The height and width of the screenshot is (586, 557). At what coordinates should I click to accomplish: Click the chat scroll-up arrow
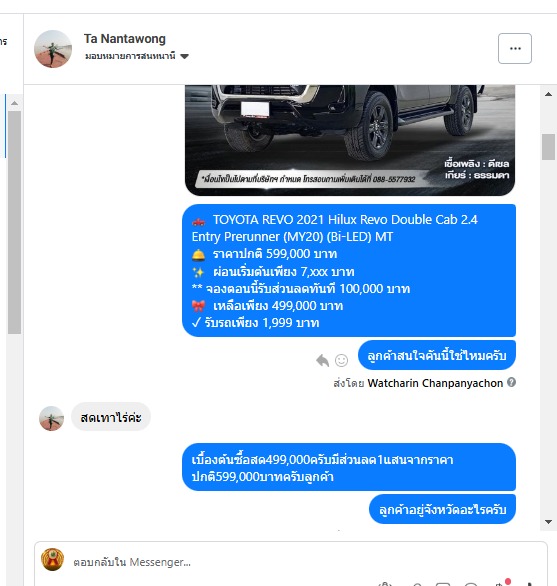pos(548,94)
